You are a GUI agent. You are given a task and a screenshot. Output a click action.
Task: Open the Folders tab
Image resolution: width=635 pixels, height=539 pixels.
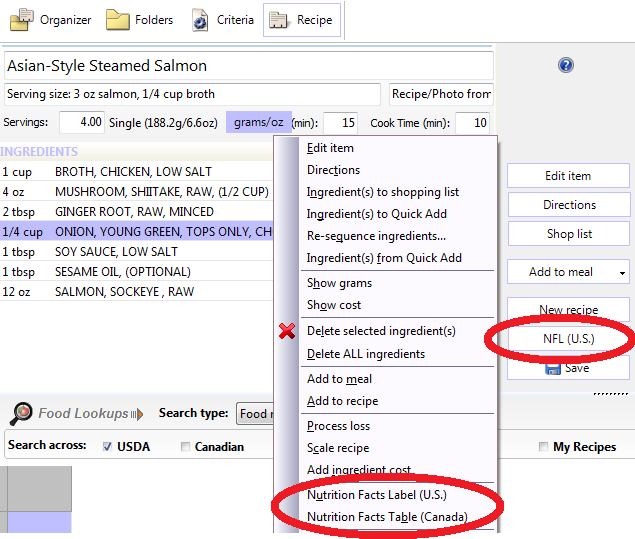[140, 20]
